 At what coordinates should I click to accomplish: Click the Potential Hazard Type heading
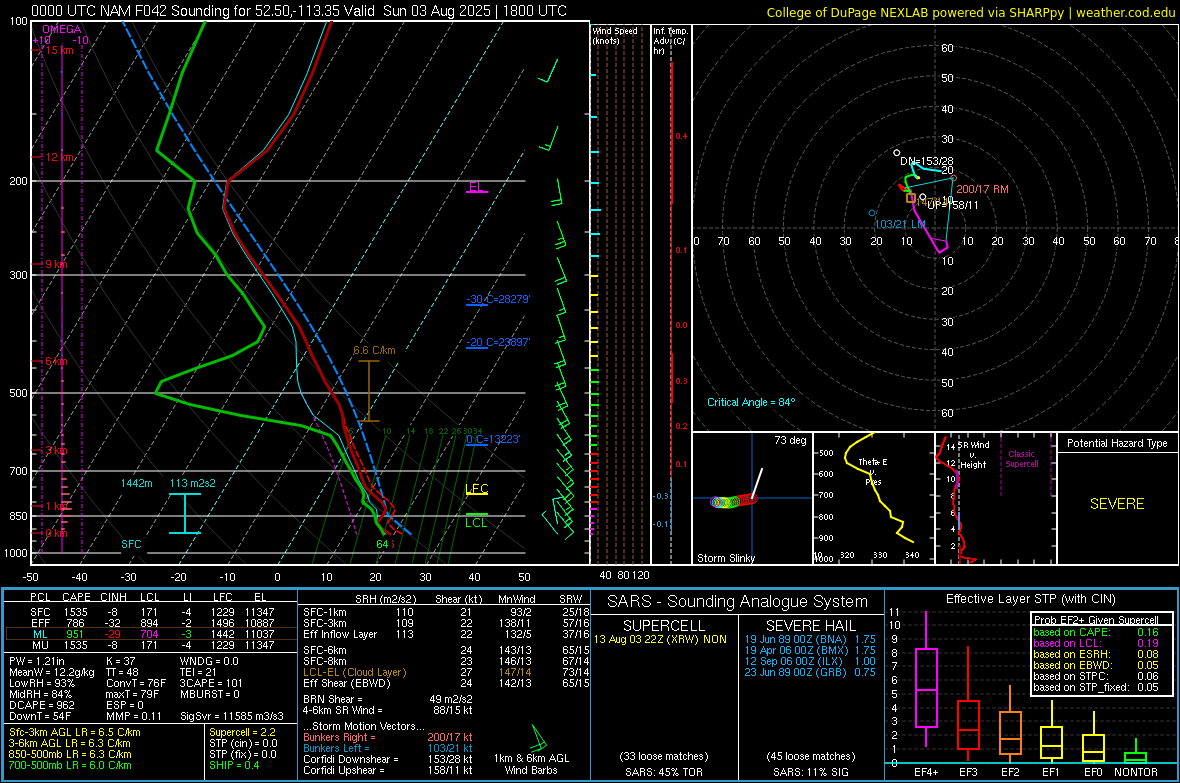click(x=1117, y=443)
